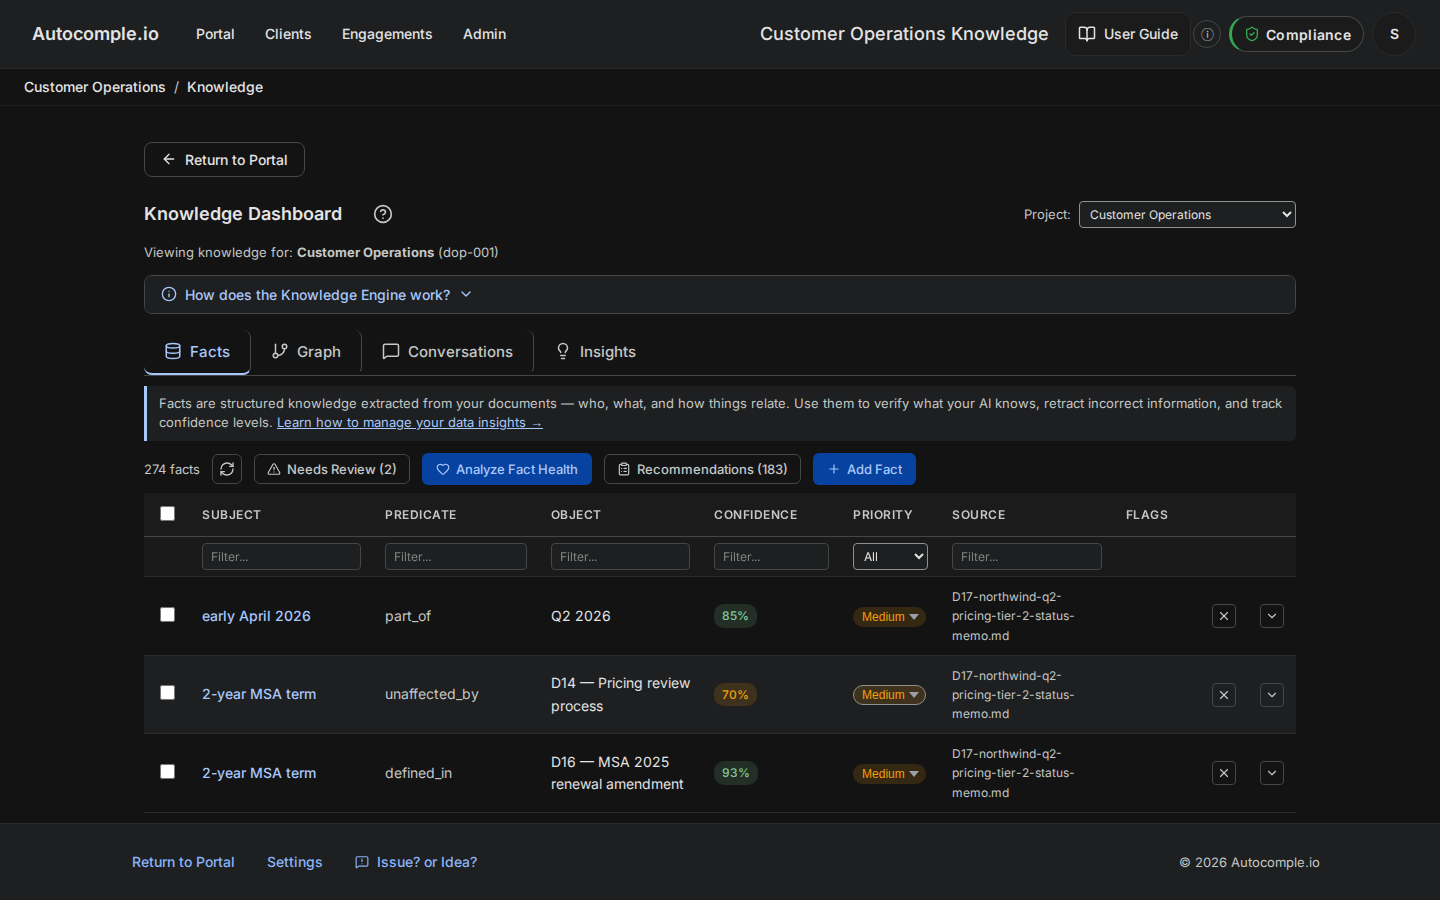
Task: Check the defined_in row checkbox
Action: pos(167,771)
